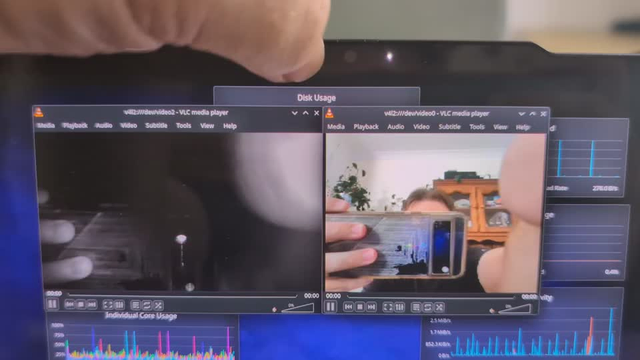Minimize the video2 VLC window
This screenshot has height=360, width=640.
294,113
